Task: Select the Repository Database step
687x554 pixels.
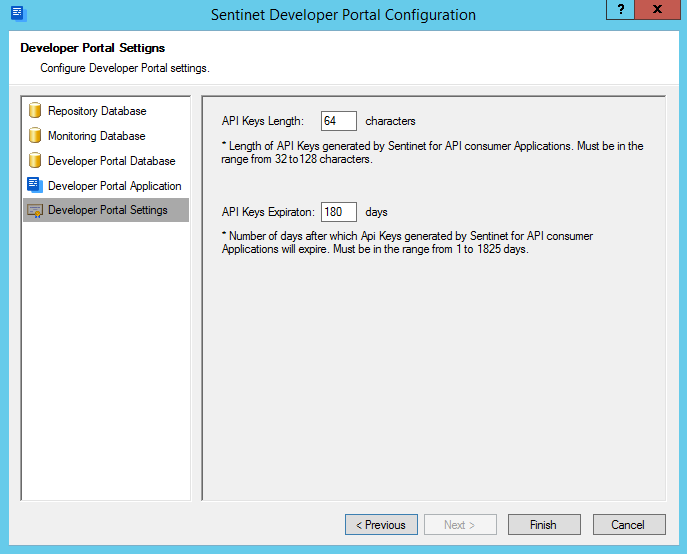Action: coord(106,110)
